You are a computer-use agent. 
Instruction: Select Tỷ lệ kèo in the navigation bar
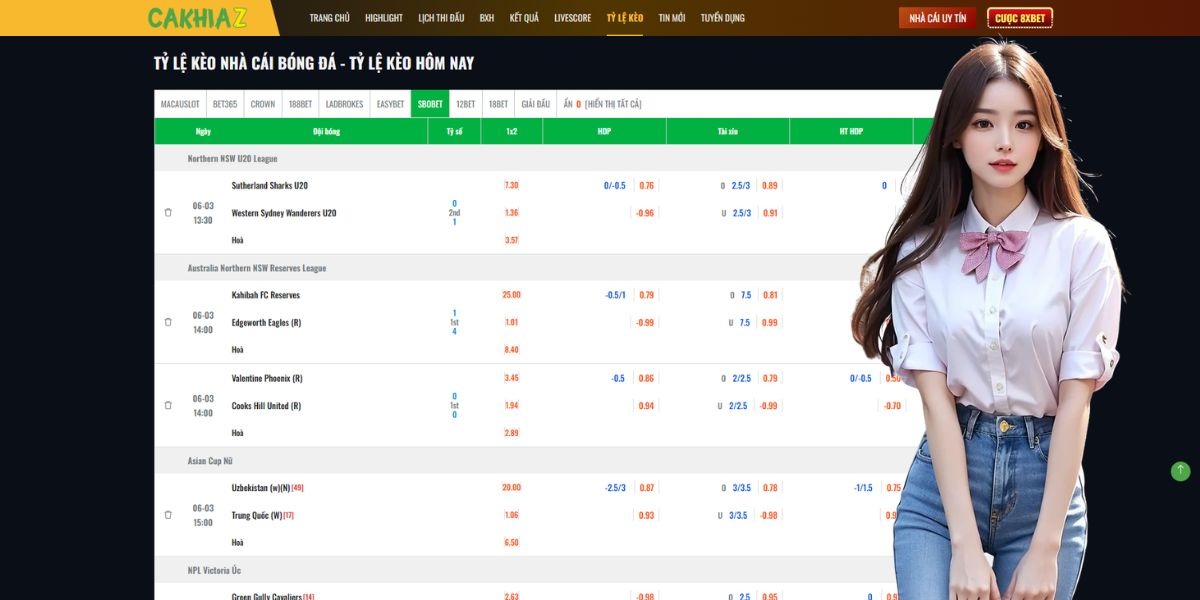[x=625, y=18]
